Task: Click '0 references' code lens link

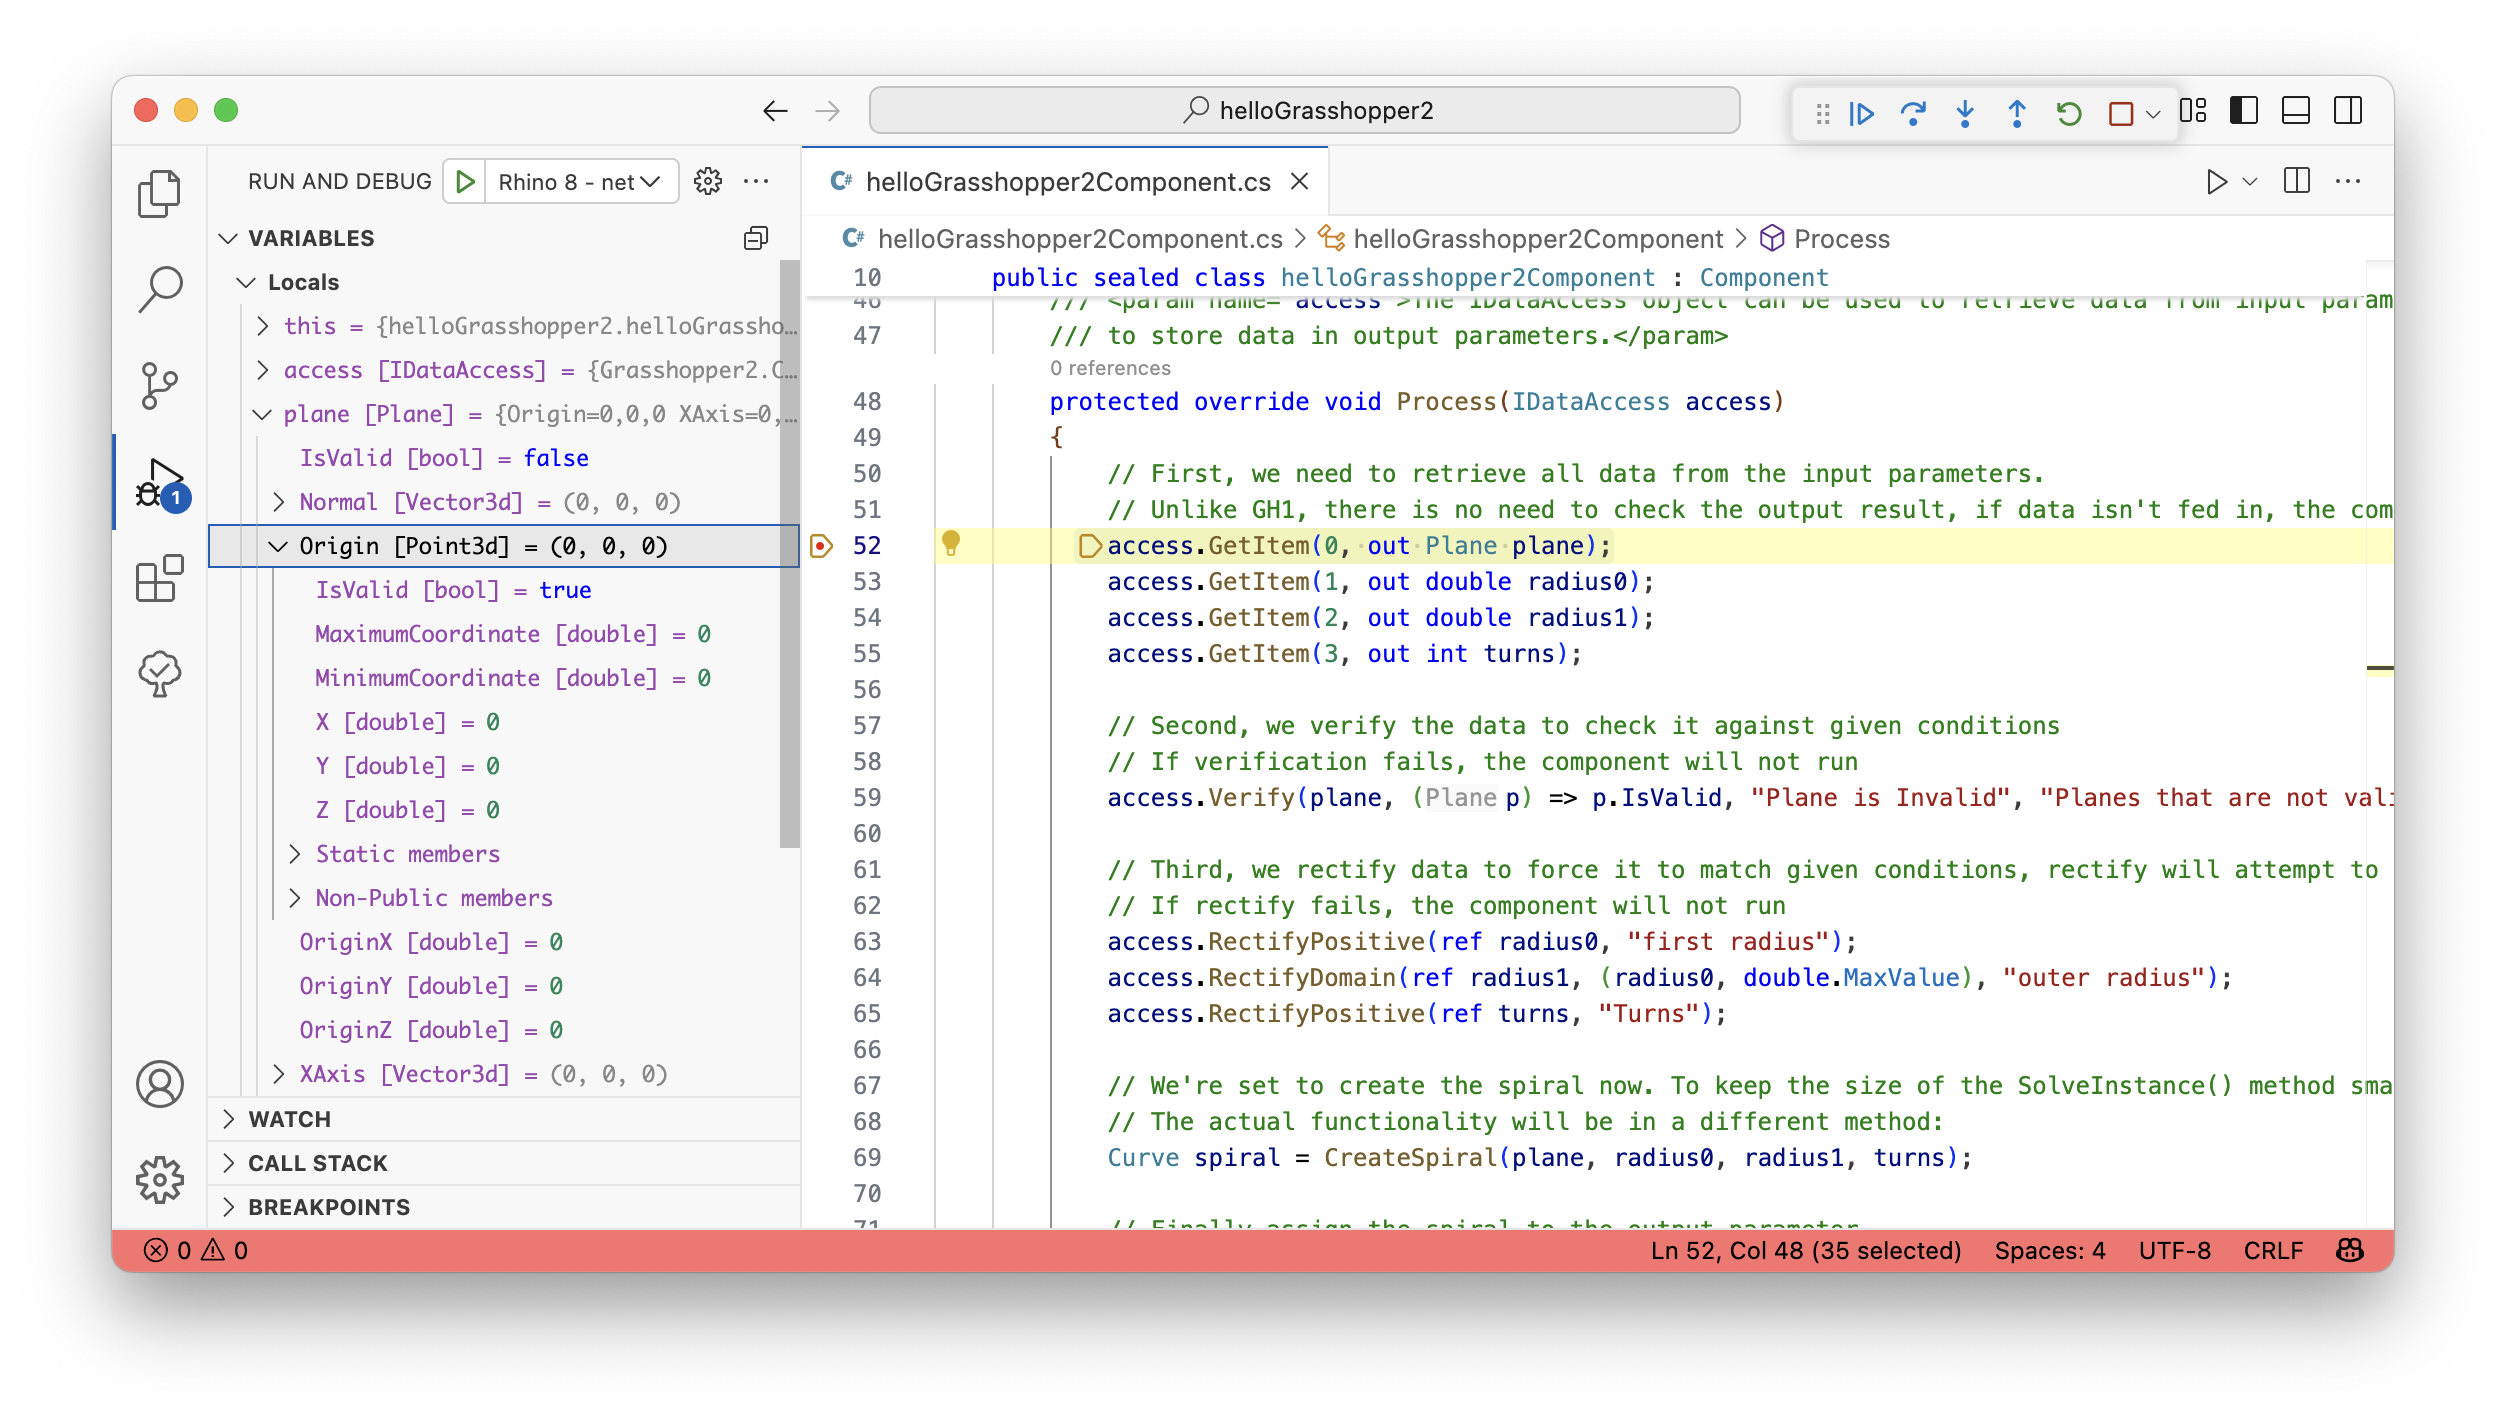Action: [1110, 368]
